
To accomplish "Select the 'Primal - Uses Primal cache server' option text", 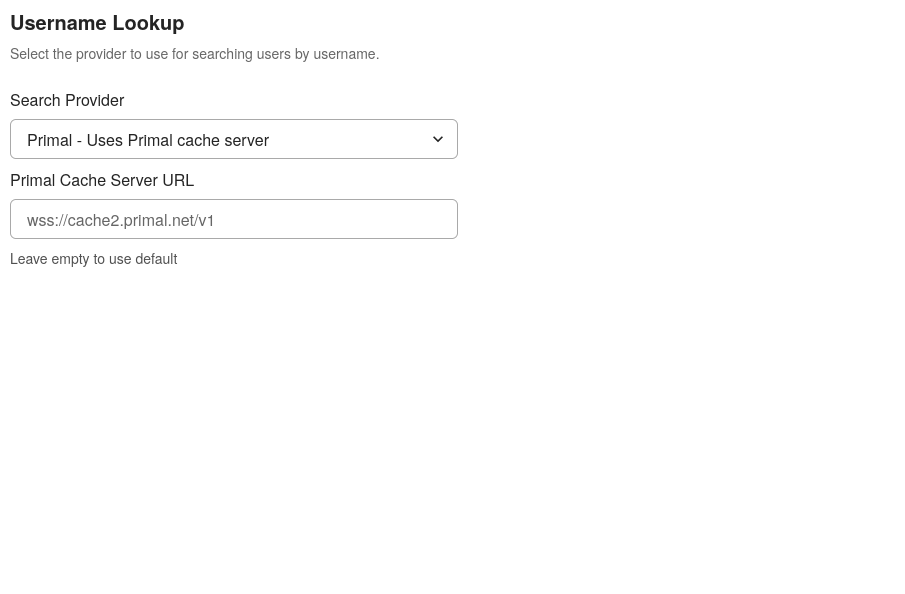I will pyautogui.click(x=148, y=140).
